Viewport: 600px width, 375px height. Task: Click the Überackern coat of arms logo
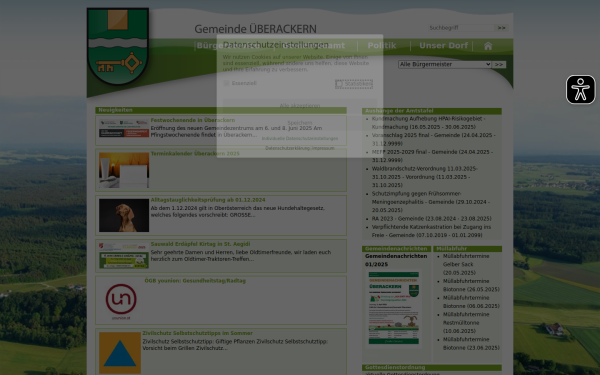118,46
